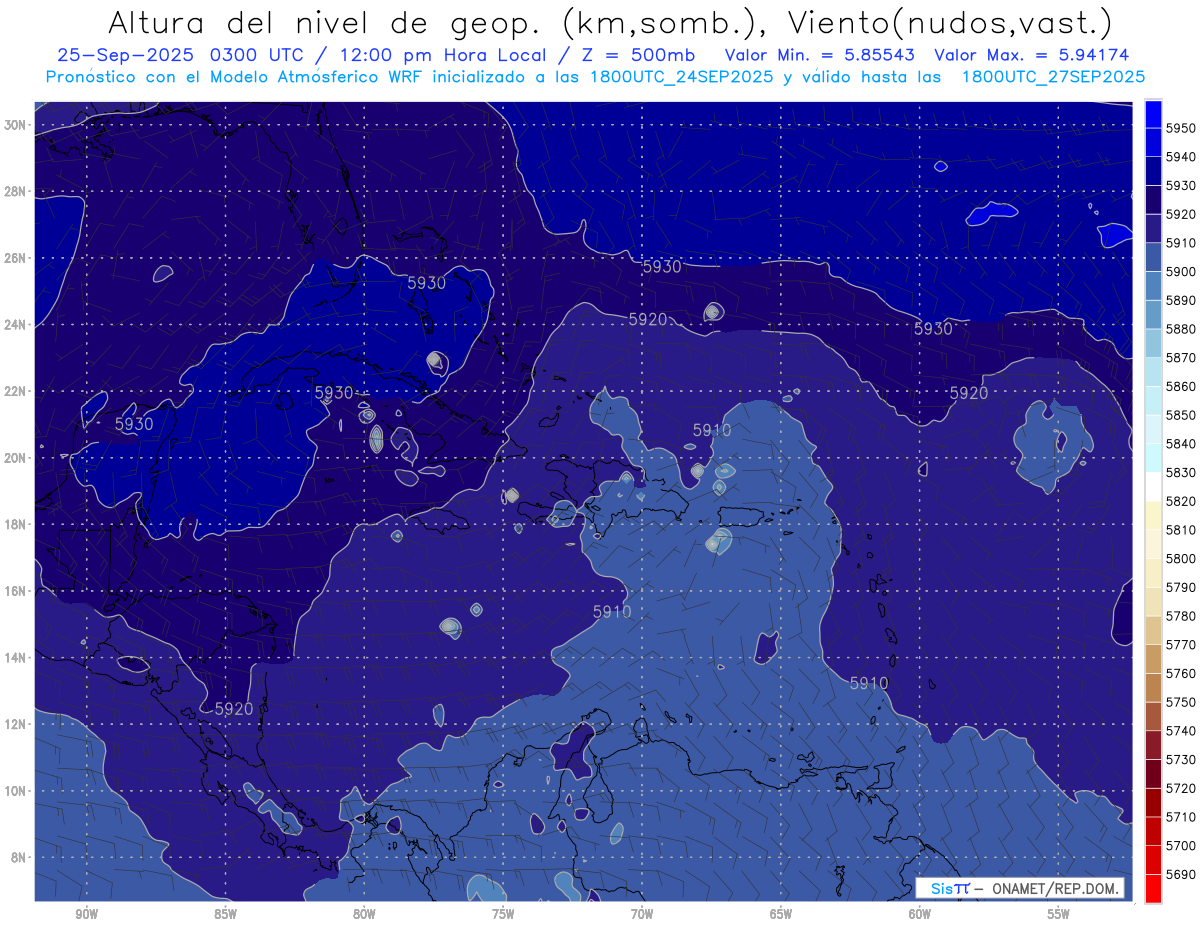
Task: Click the 5800 legend value
Action: pyautogui.click(x=1180, y=558)
